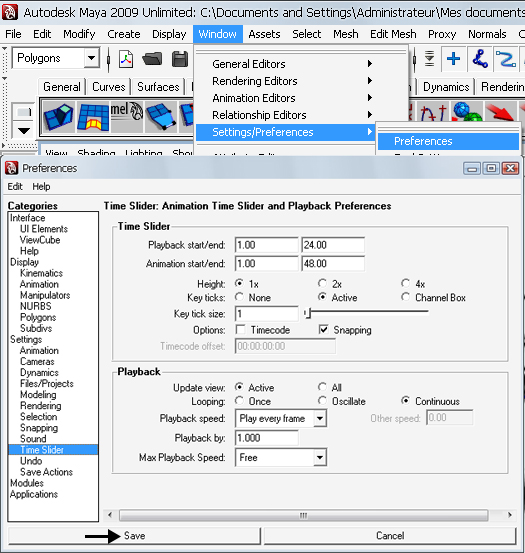Switch to the Dynamics shelf tab
The height and width of the screenshot is (553, 525).
pyautogui.click(x=446, y=87)
